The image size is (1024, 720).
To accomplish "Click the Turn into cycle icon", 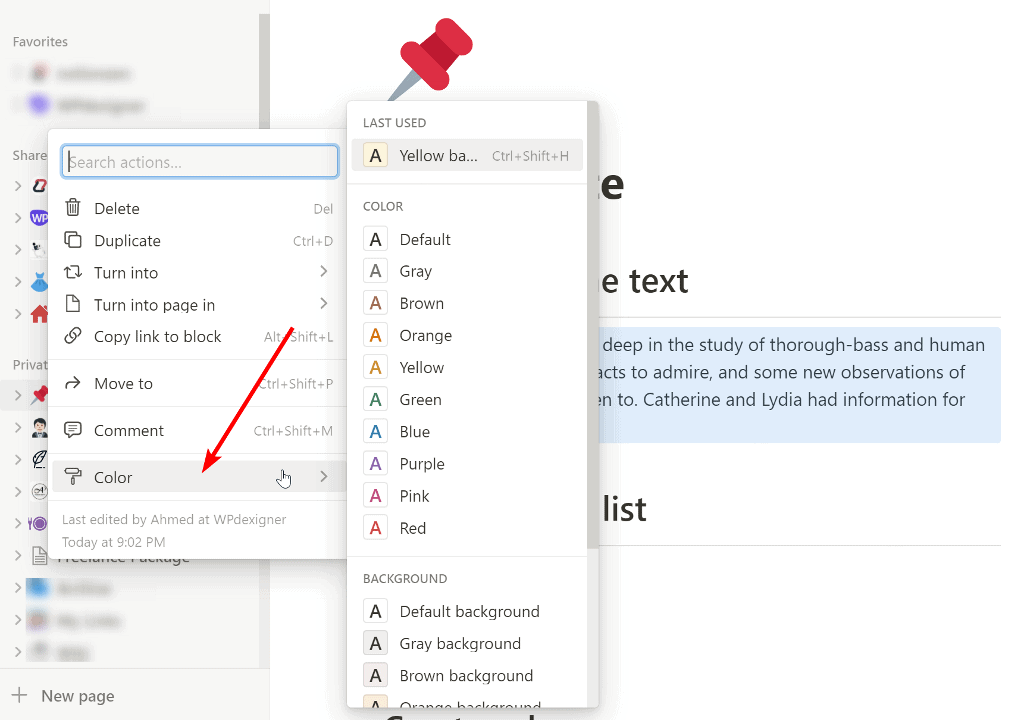I will (x=73, y=272).
